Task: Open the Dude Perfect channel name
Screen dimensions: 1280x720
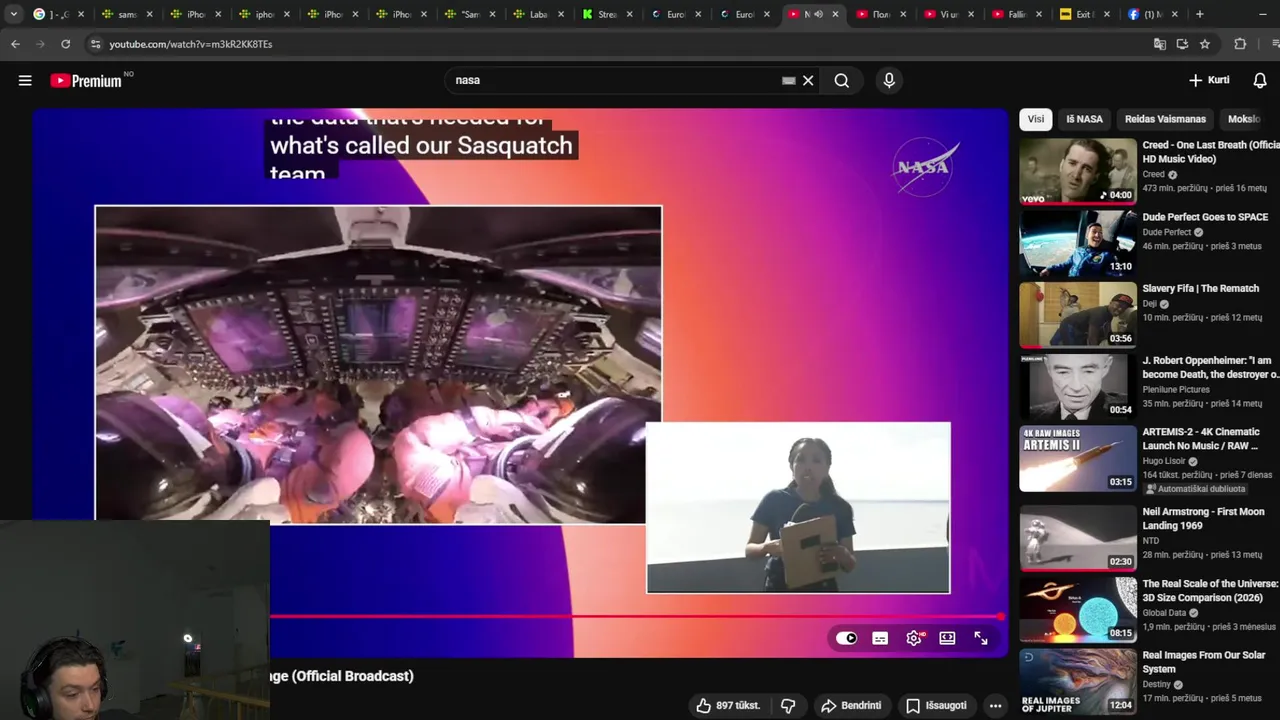Action: (x=1167, y=232)
